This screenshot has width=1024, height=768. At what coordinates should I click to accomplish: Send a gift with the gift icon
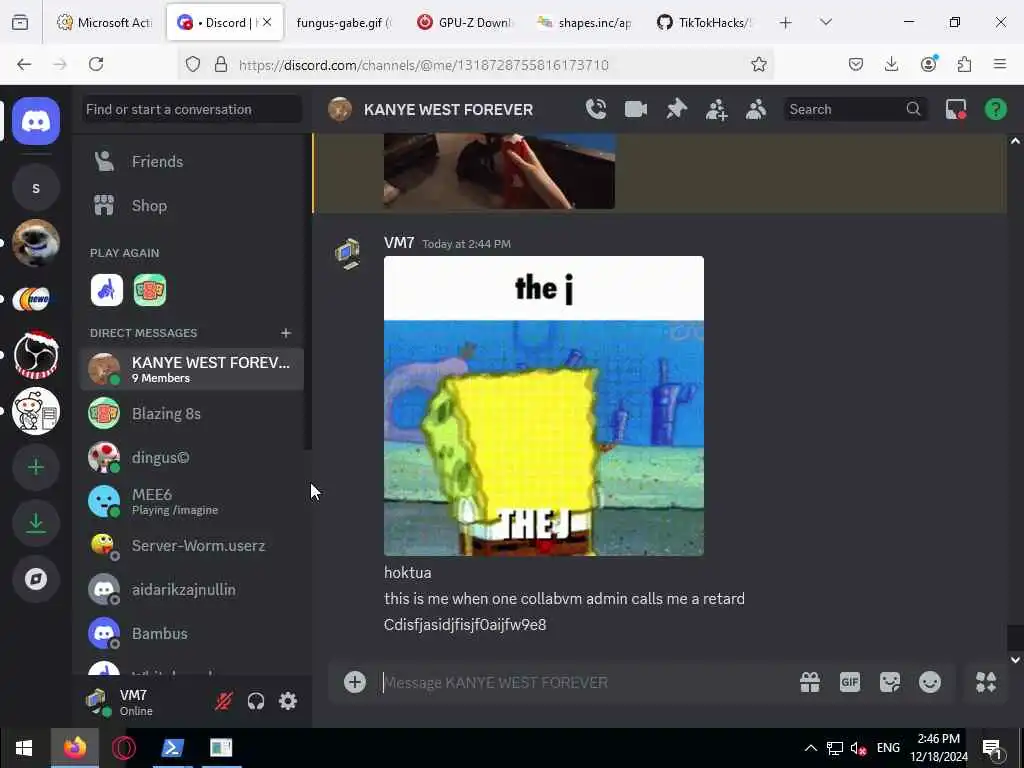[x=810, y=682]
